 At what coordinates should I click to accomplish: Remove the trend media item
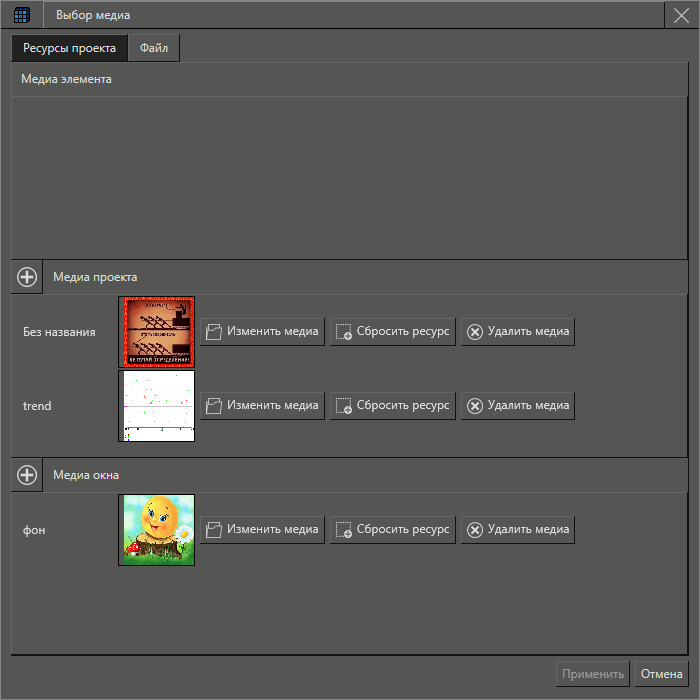click(x=517, y=406)
